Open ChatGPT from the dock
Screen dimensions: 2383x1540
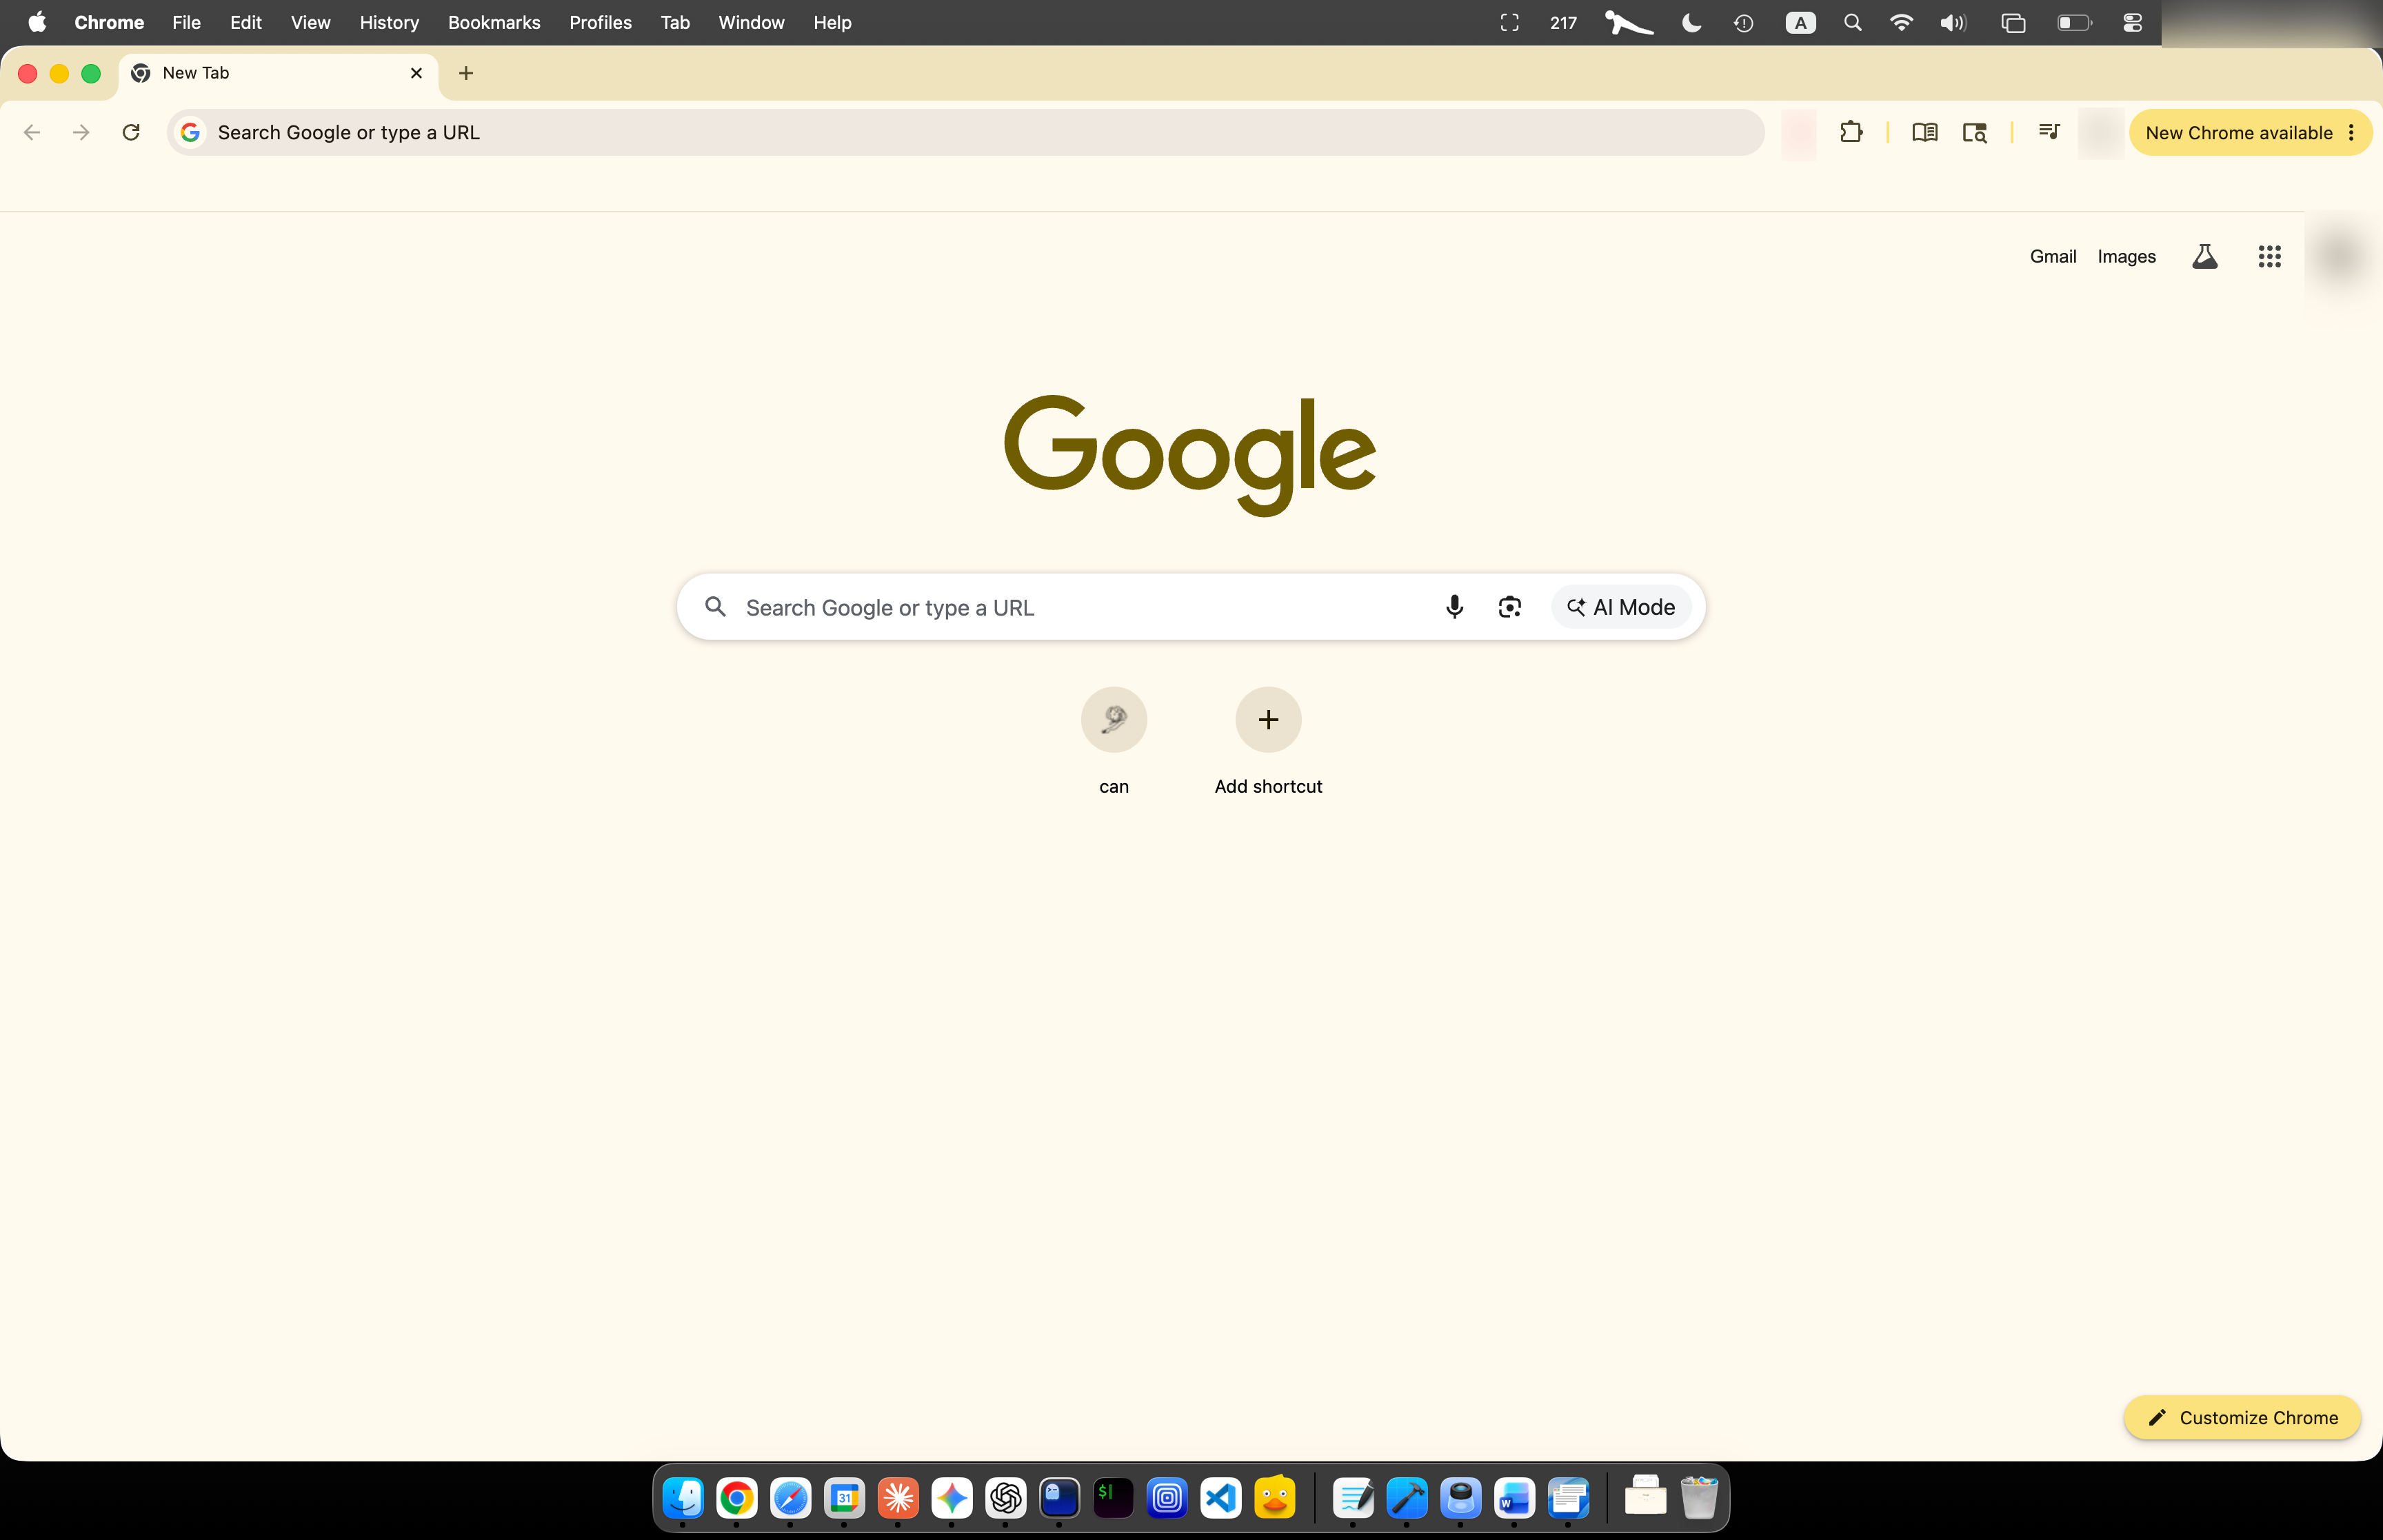point(1005,1497)
